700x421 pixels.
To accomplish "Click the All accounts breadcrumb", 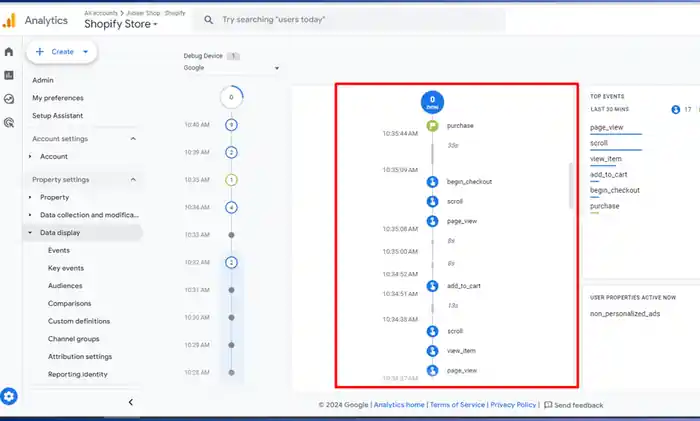I will [x=101, y=13].
